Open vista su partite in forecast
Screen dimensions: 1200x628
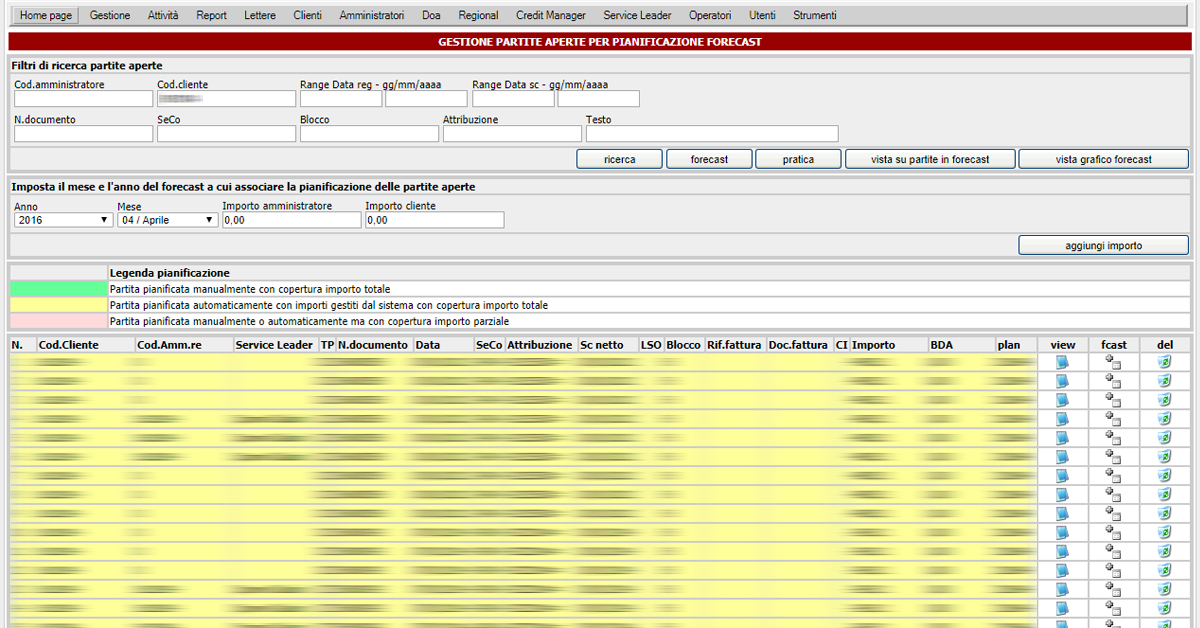coord(930,159)
